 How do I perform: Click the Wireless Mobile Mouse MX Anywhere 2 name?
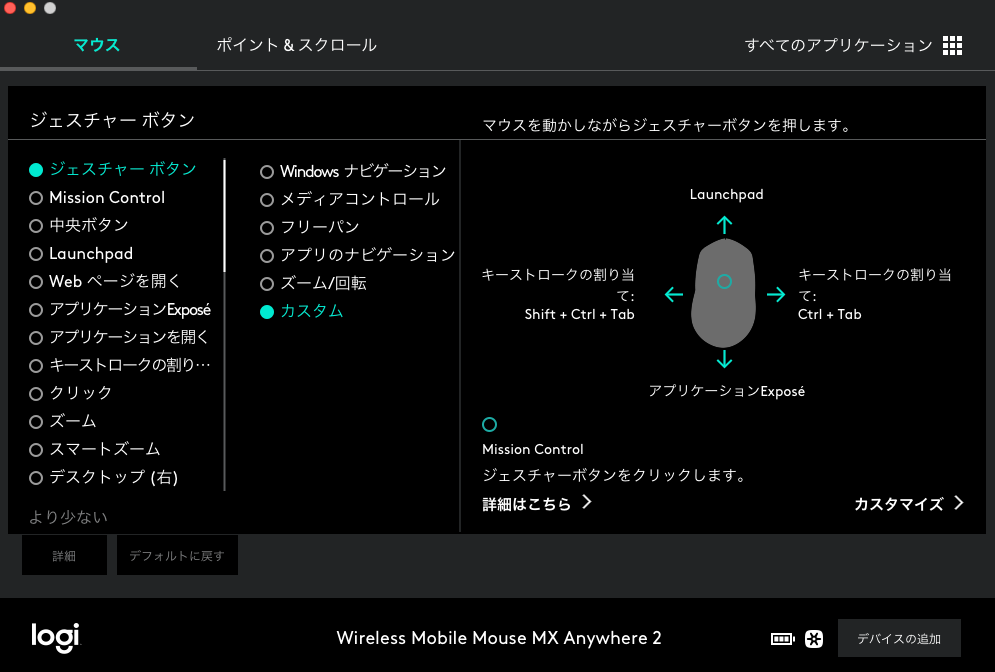tap(499, 638)
